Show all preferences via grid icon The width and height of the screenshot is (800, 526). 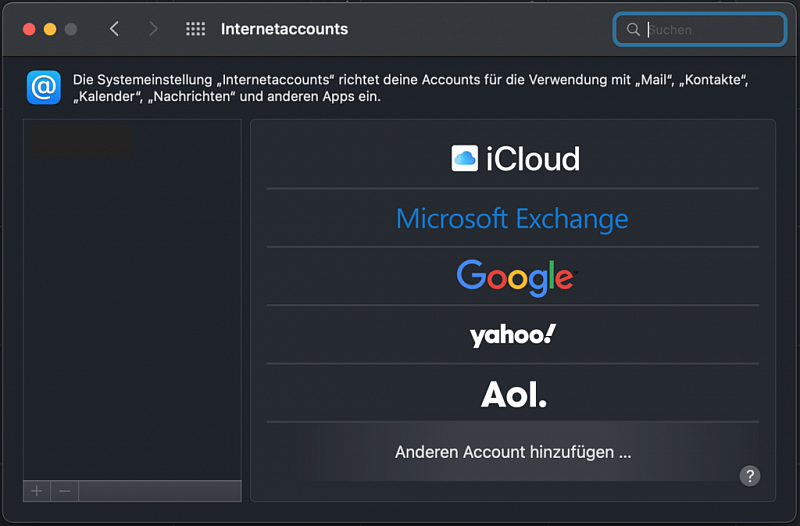click(195, 29)
